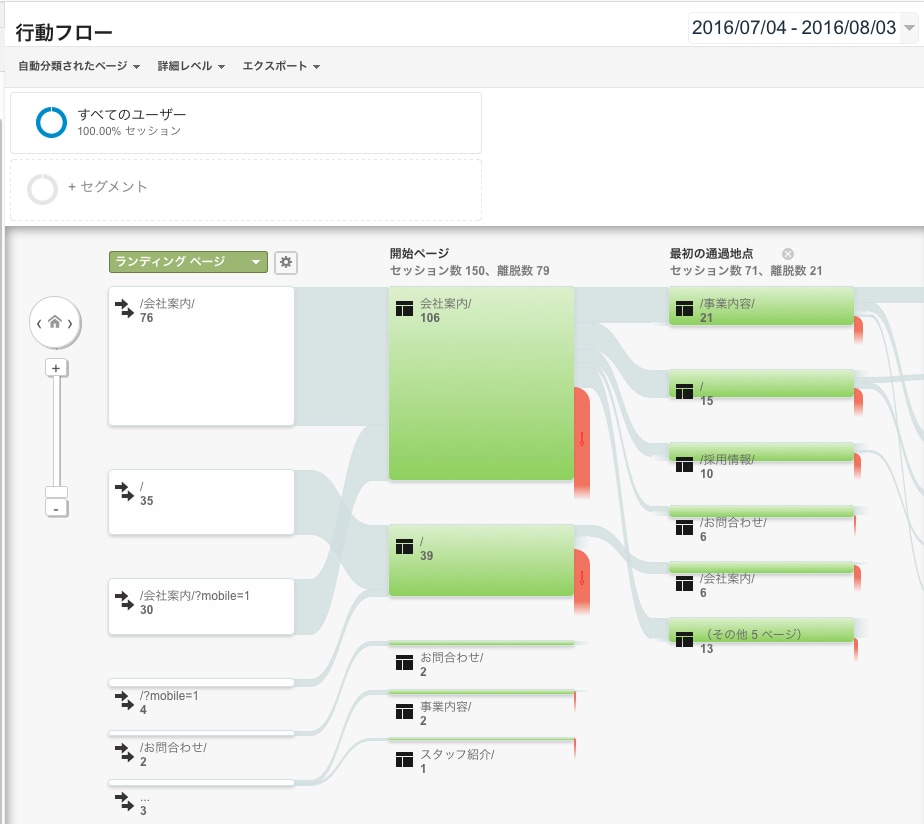Select the 会社案内/ 106 start page node
Viewport: 924px width, 824px height.
[481, 383]
